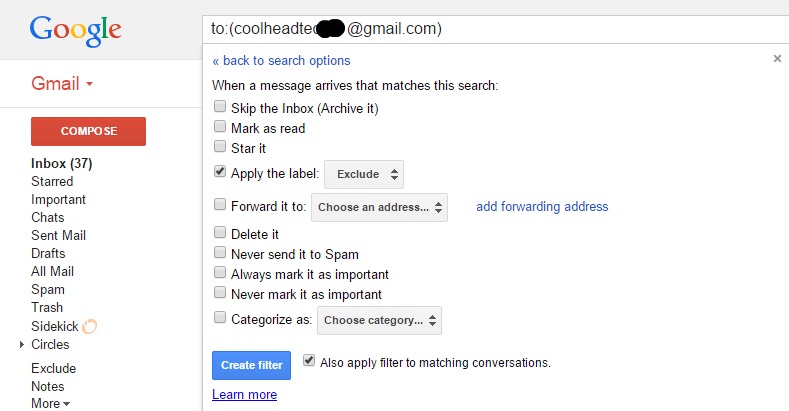Toggle the Star it checkbox
789x411 pixels.
point(220,147)
